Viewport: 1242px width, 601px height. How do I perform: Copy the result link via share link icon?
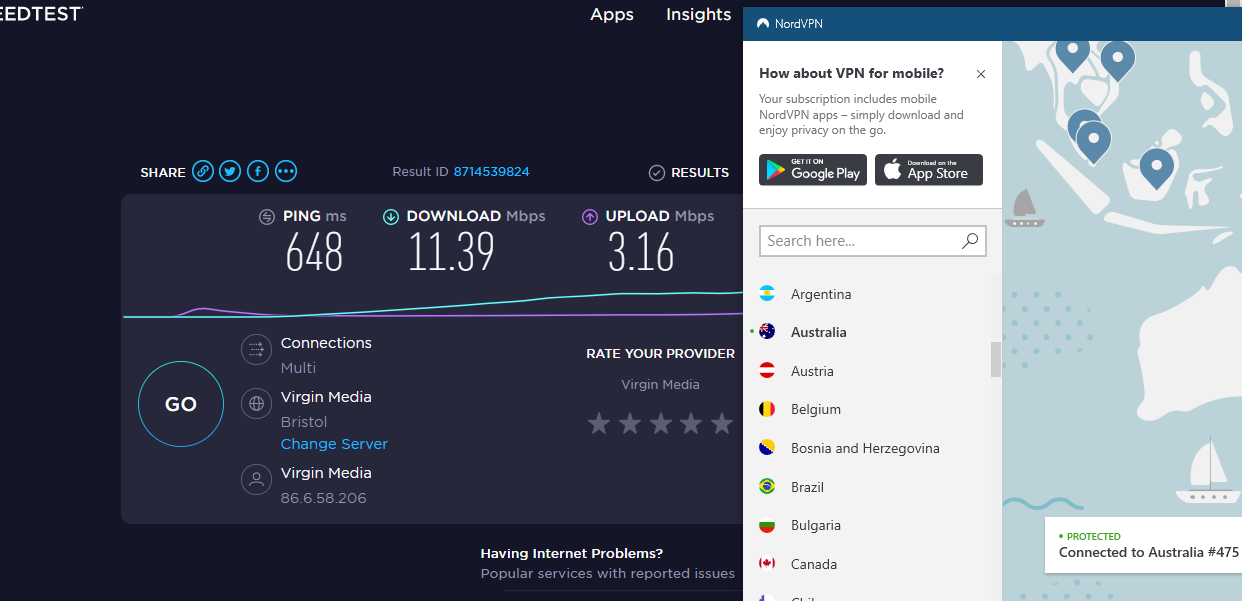[x=203, y=172]
